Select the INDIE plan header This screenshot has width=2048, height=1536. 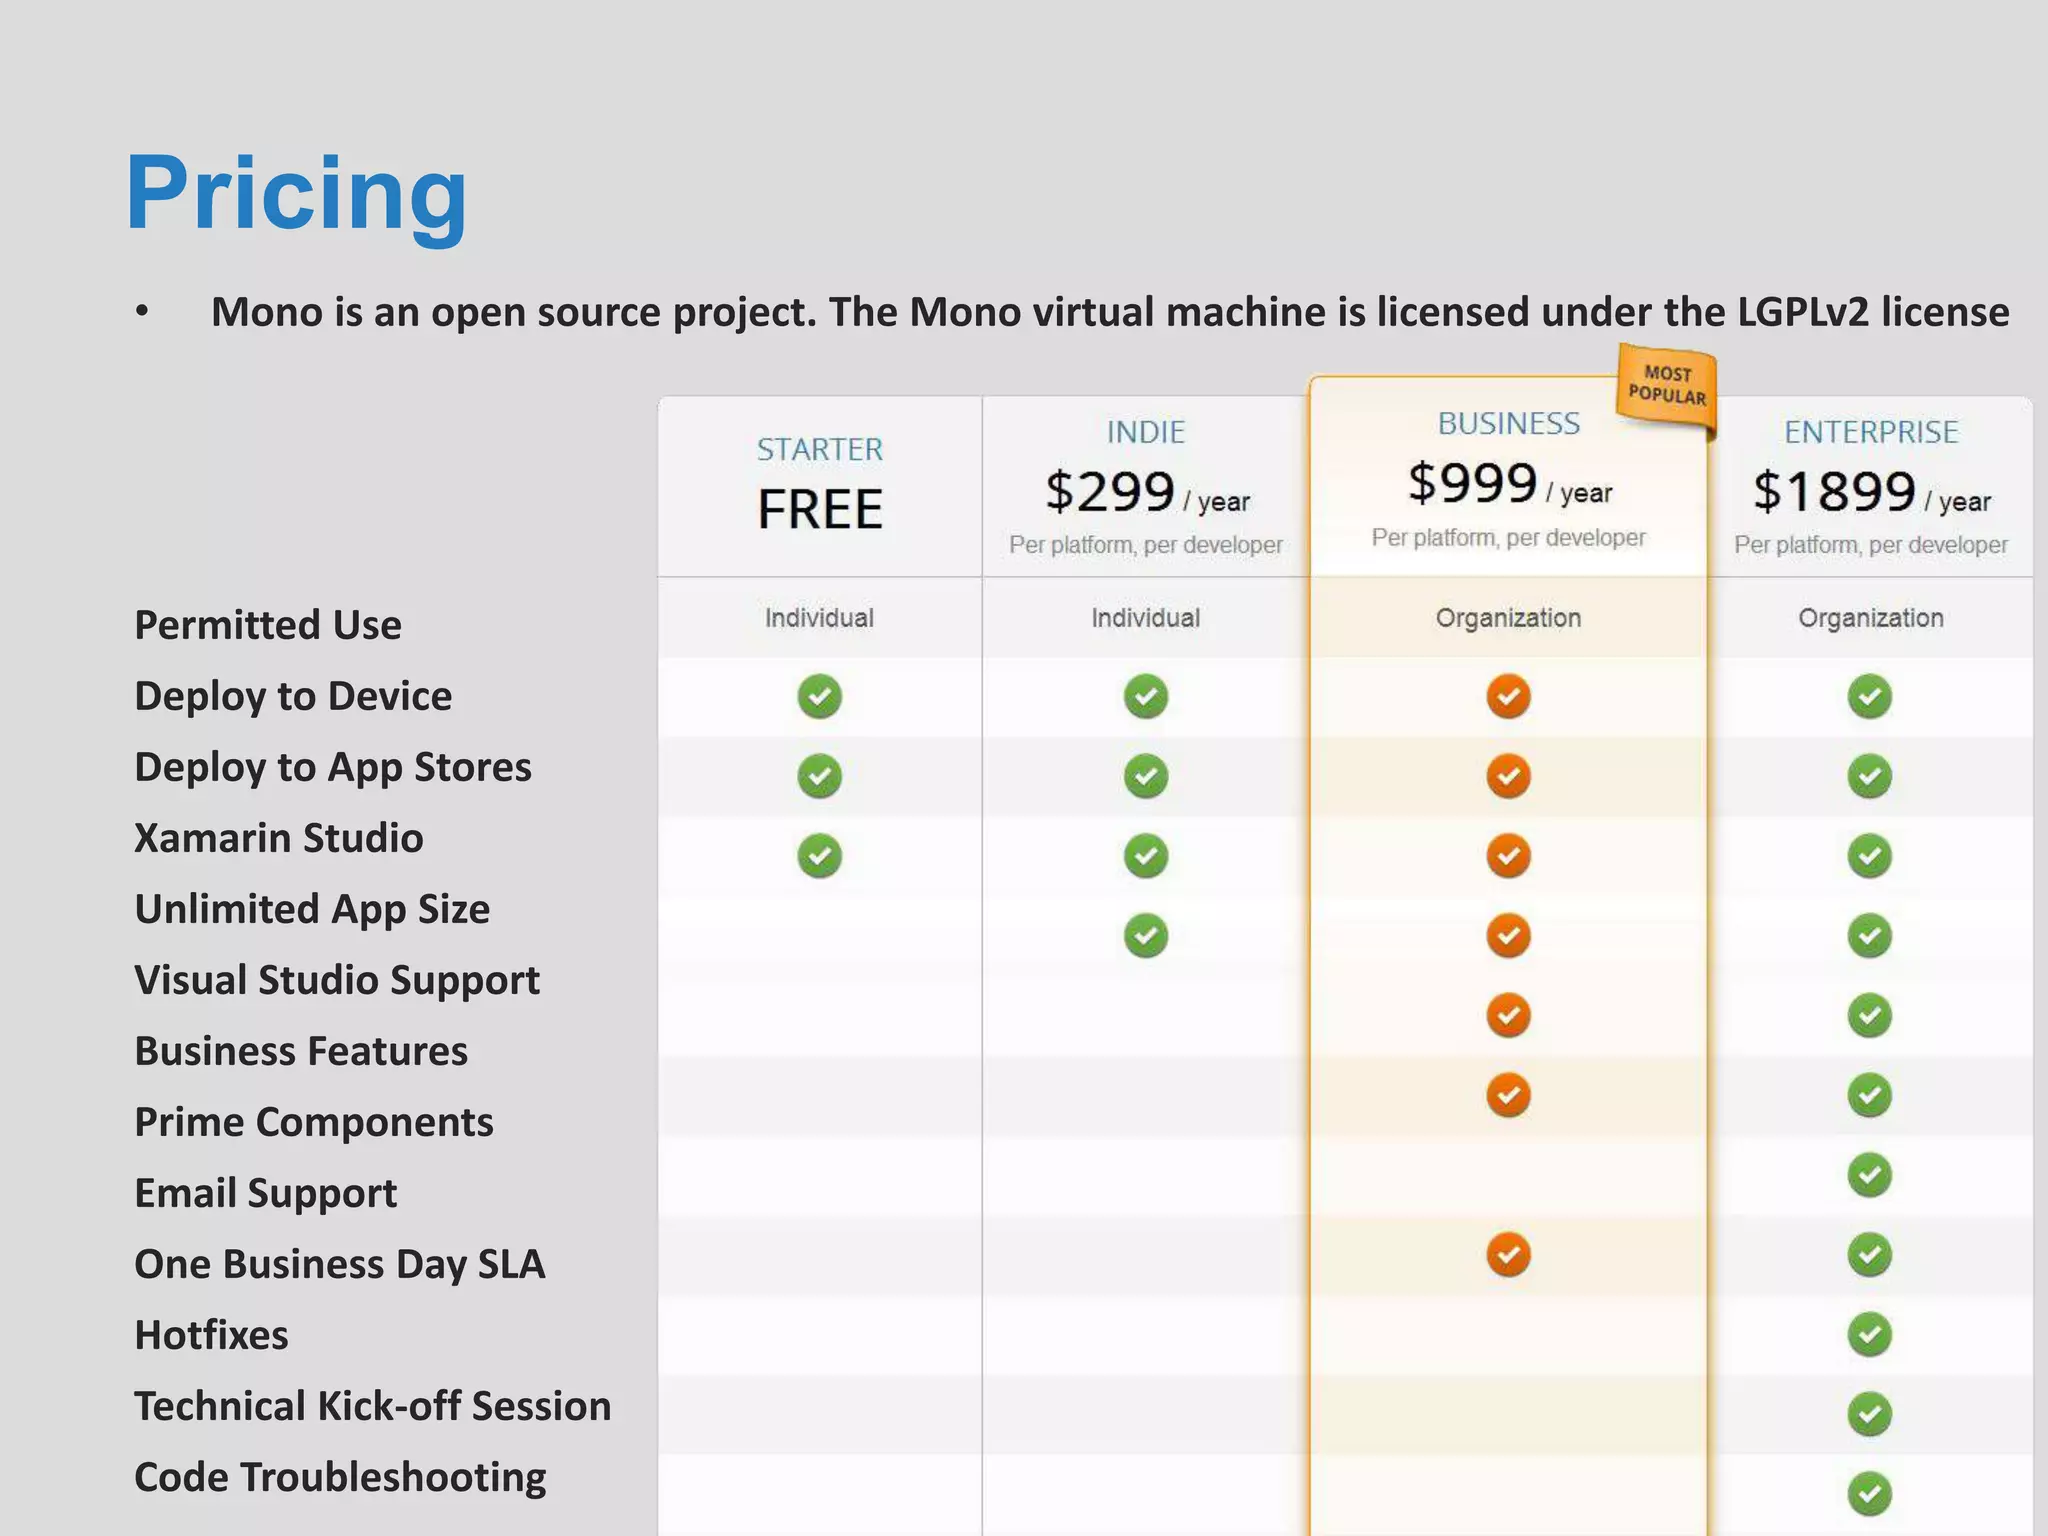pos(1145,432)
